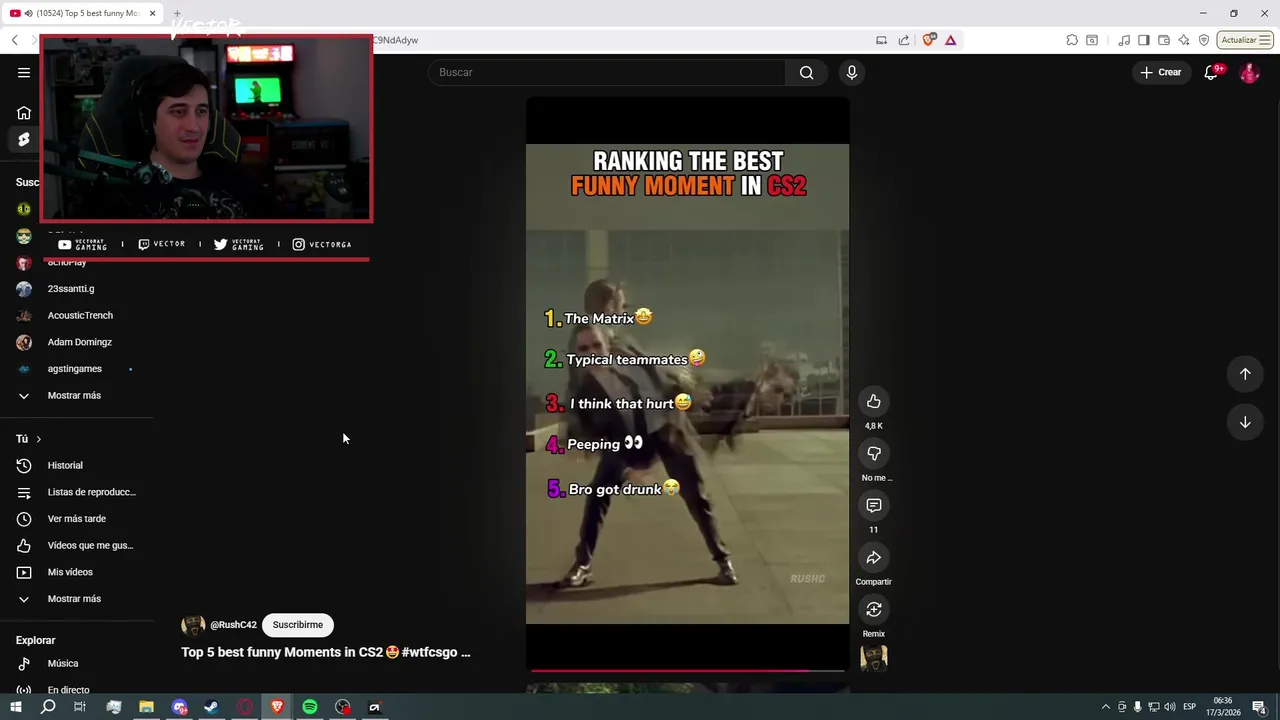This screenshot has width=1280, height=720.
Task: Open Shorts in the sidebar
Action: (24, 139)
